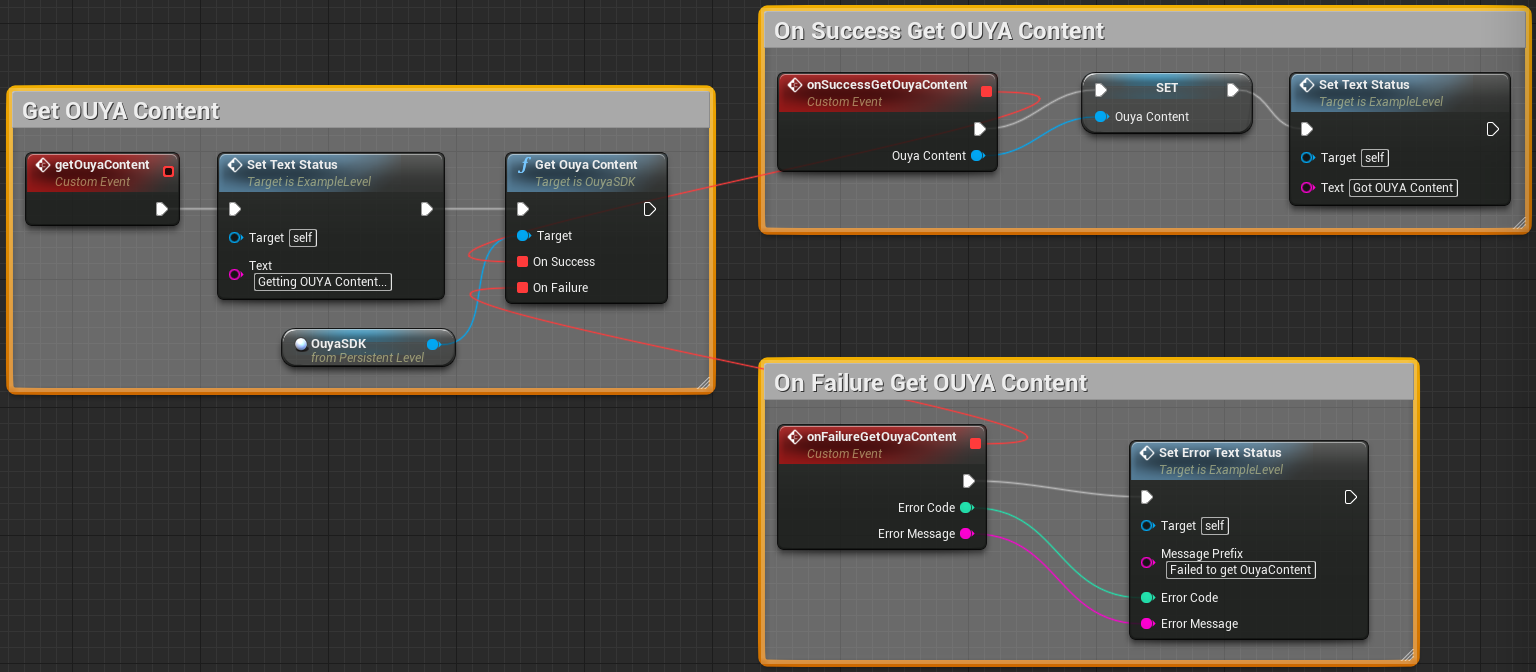Click resize handle of On Failure Get OUYA Content comment
The height and width of the screenshot is (672, 1536).
click(1408, 653)
